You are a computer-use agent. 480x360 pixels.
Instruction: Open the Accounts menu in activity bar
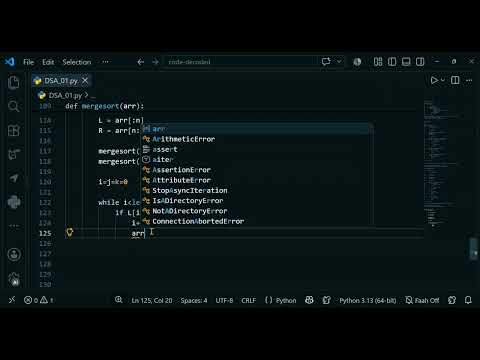pyautogui.click(x=14, y=255)
